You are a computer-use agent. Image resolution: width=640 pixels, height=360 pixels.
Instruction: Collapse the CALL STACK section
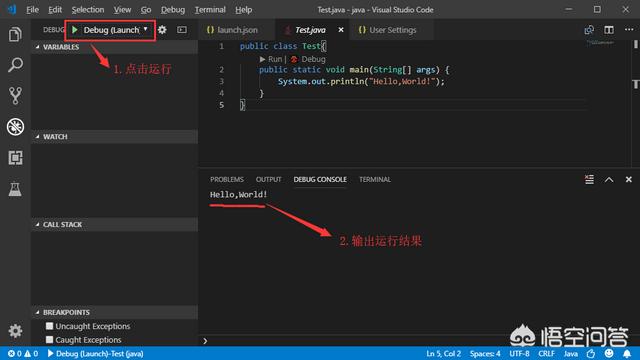click(114, 224)
